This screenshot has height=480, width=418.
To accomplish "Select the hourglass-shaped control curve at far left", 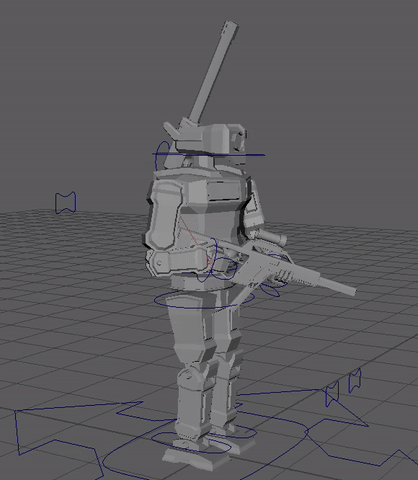I will pos(65,203).
